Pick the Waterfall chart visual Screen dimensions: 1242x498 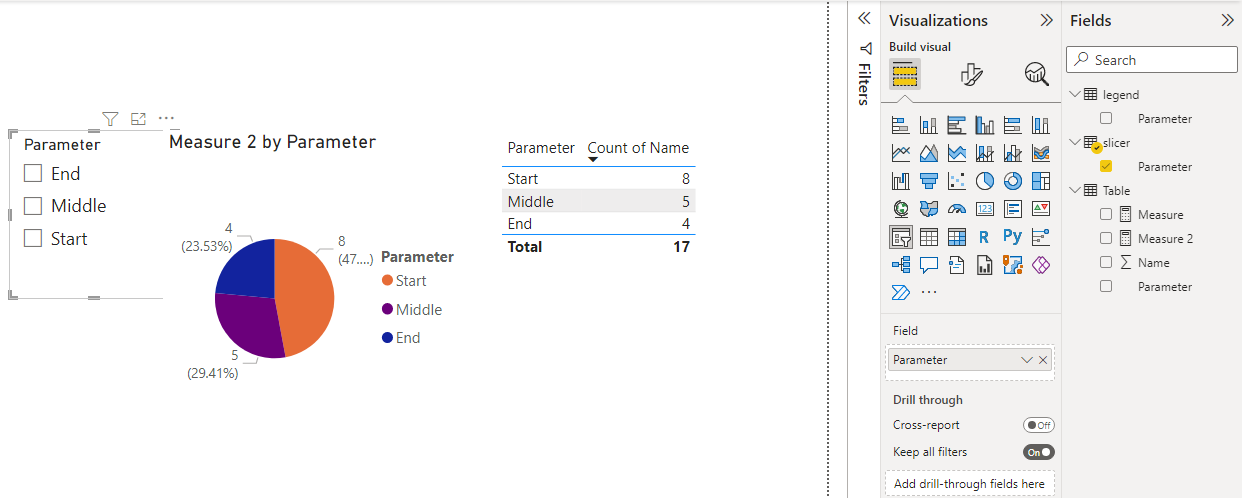click(x=900, y=181)
